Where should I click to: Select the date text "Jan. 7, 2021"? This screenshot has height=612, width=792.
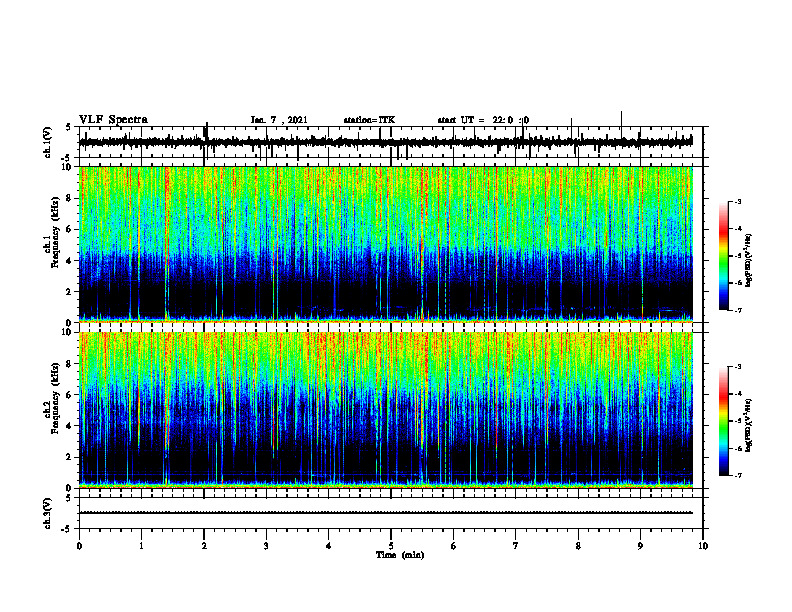click(x=279, y=120)
